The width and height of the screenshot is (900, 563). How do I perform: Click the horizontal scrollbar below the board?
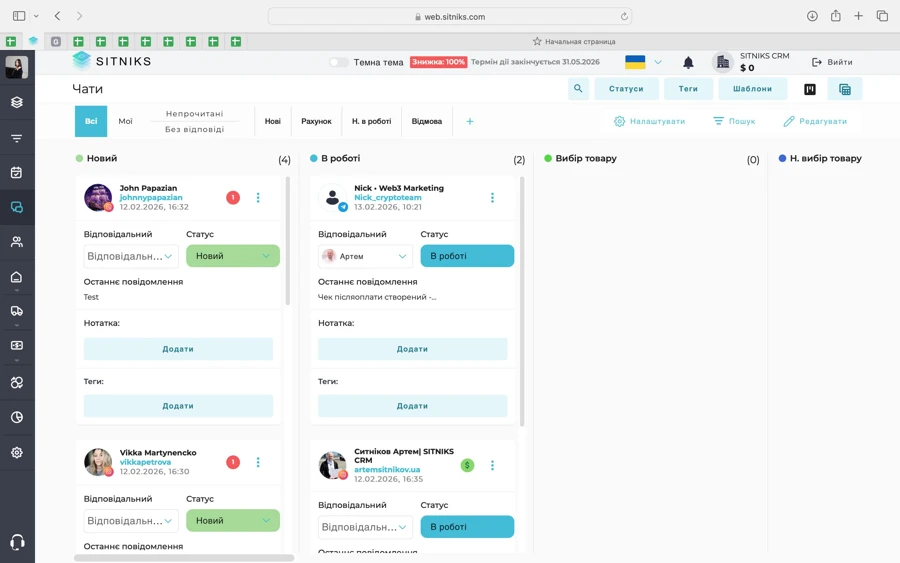[184, 558]
